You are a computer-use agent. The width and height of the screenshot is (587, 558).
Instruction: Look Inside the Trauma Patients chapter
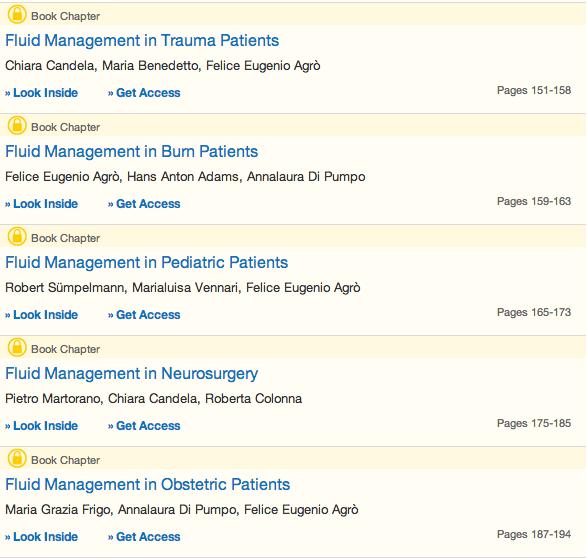41,93
